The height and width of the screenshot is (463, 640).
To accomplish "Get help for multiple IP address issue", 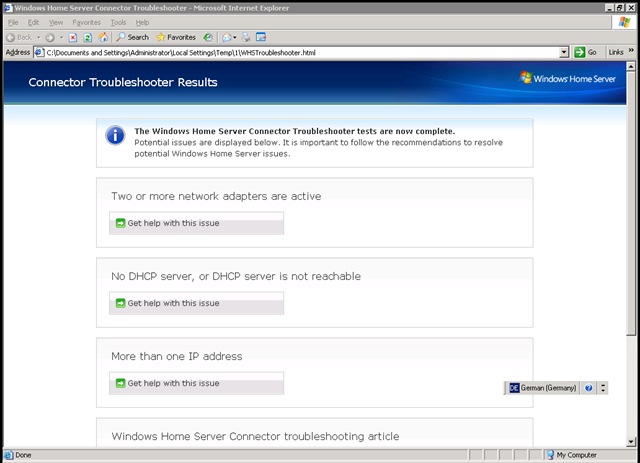I will 196,383.
